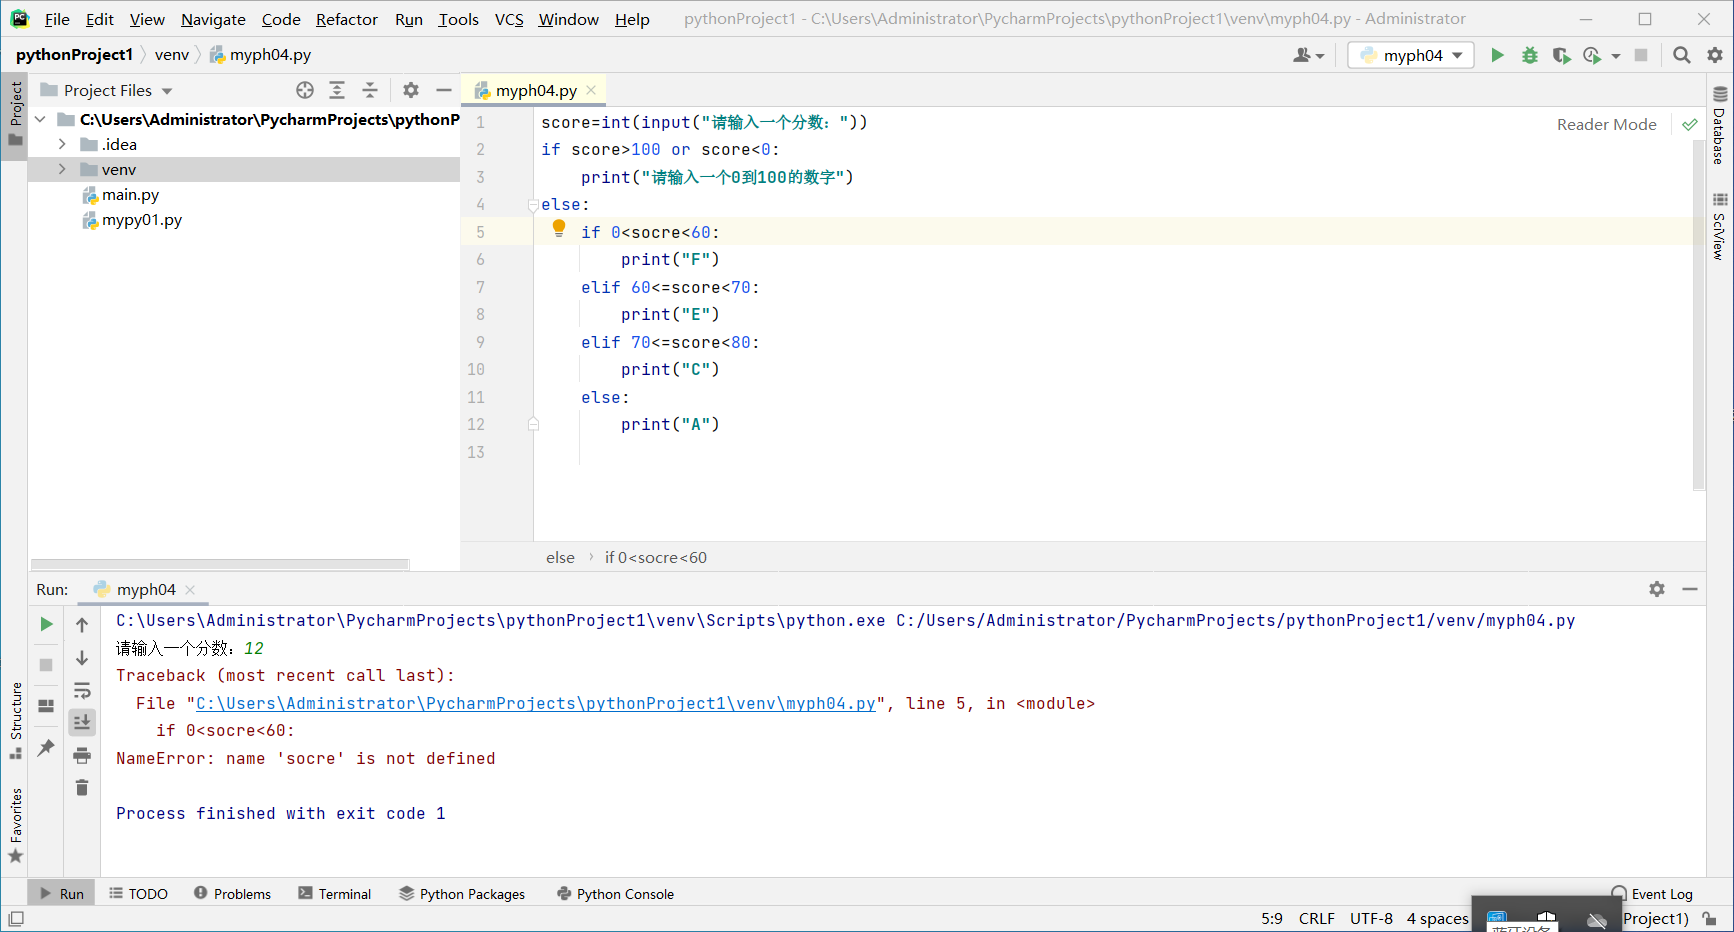
Task: Open the VCS menu
Action: pos(509,19)
